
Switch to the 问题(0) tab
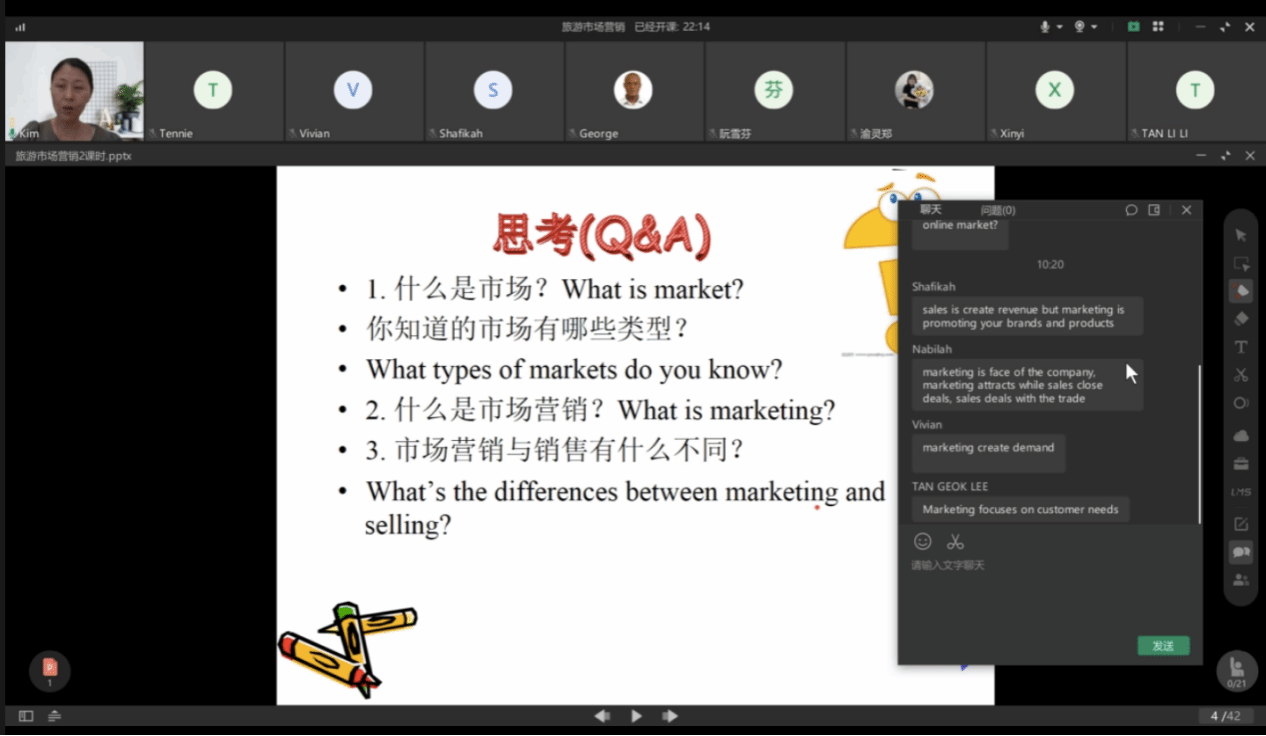997,210
